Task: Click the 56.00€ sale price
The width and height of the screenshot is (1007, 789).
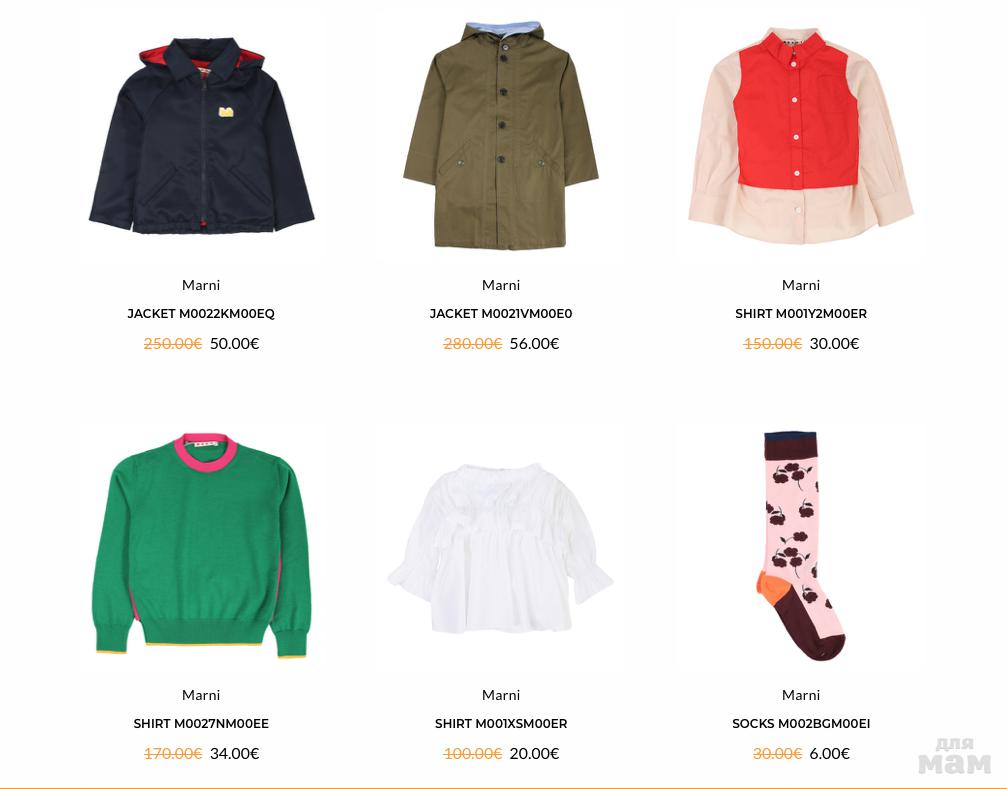Action: coord(534,343)
